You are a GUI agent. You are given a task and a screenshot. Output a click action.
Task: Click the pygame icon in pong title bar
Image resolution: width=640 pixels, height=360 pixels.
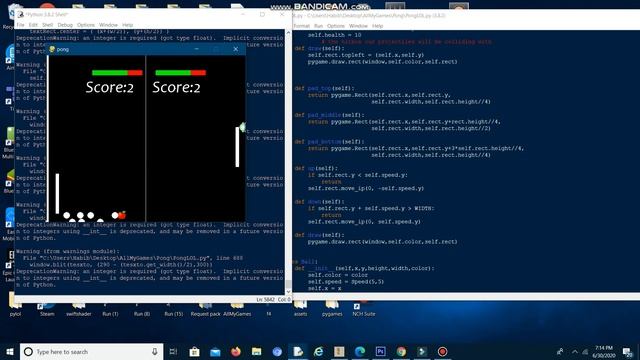(52, 49)
